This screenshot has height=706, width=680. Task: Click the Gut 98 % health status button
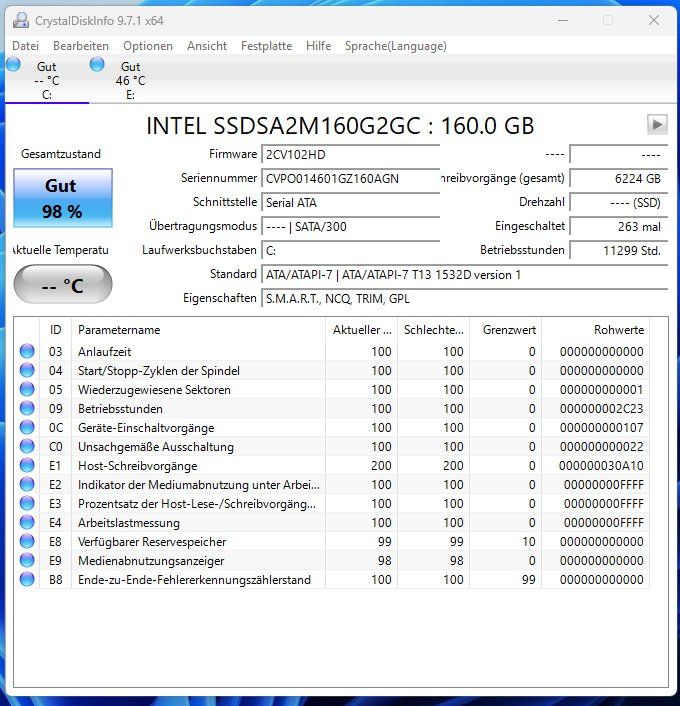(63, 198)
